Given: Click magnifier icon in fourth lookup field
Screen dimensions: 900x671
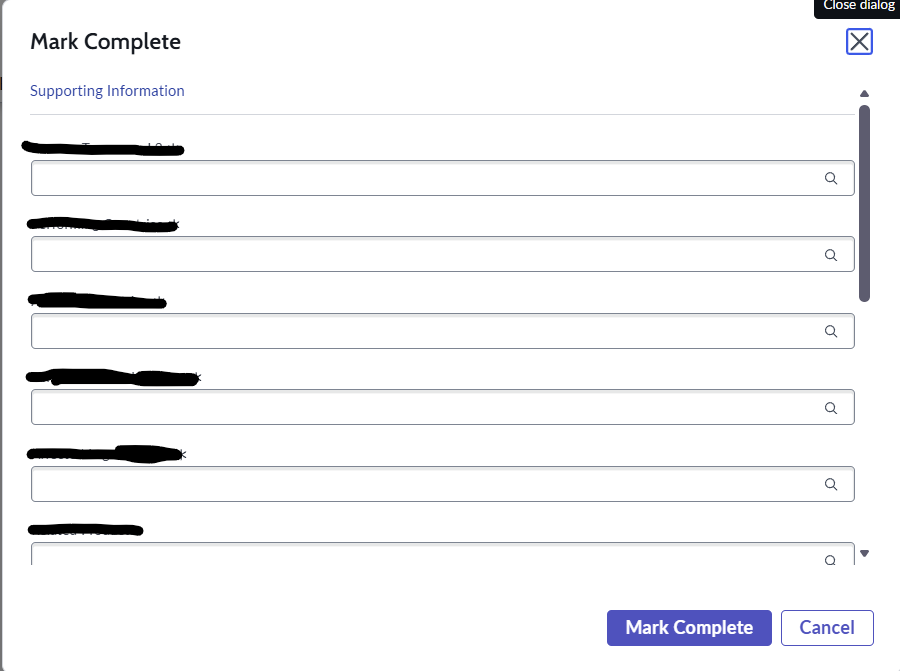Looking at the screenshot, I should [x=831, y=408].
